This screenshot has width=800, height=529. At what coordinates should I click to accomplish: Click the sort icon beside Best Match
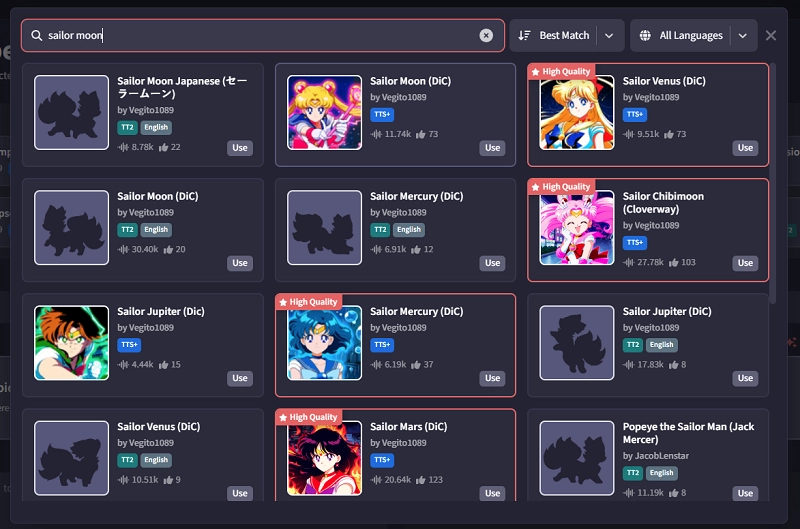pyautogui.click(x=524, y=35)
